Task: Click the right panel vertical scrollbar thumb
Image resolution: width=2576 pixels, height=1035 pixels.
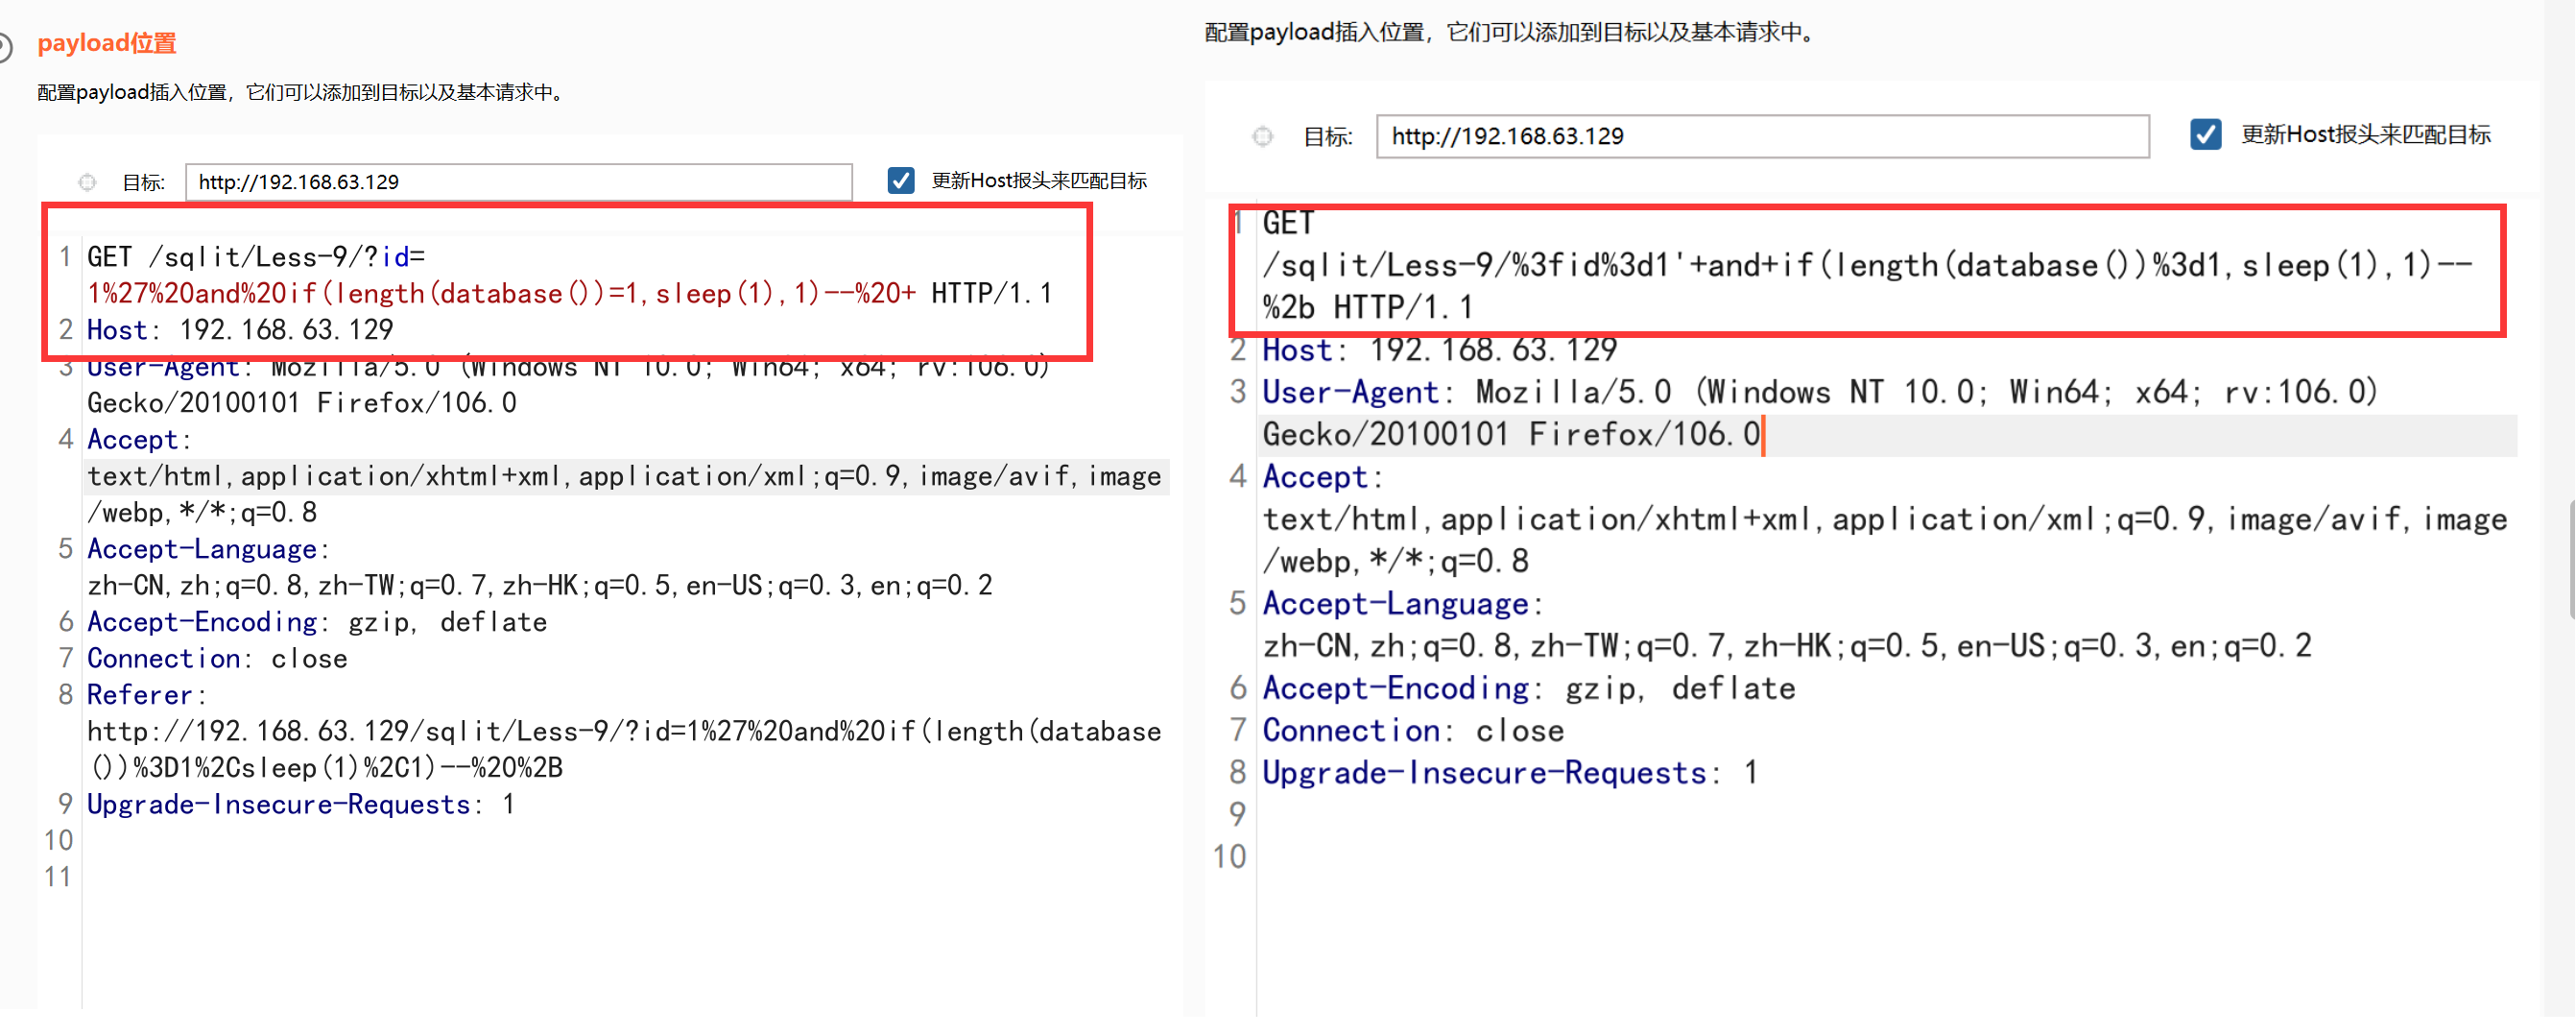Action: [x=2571, y=560]
